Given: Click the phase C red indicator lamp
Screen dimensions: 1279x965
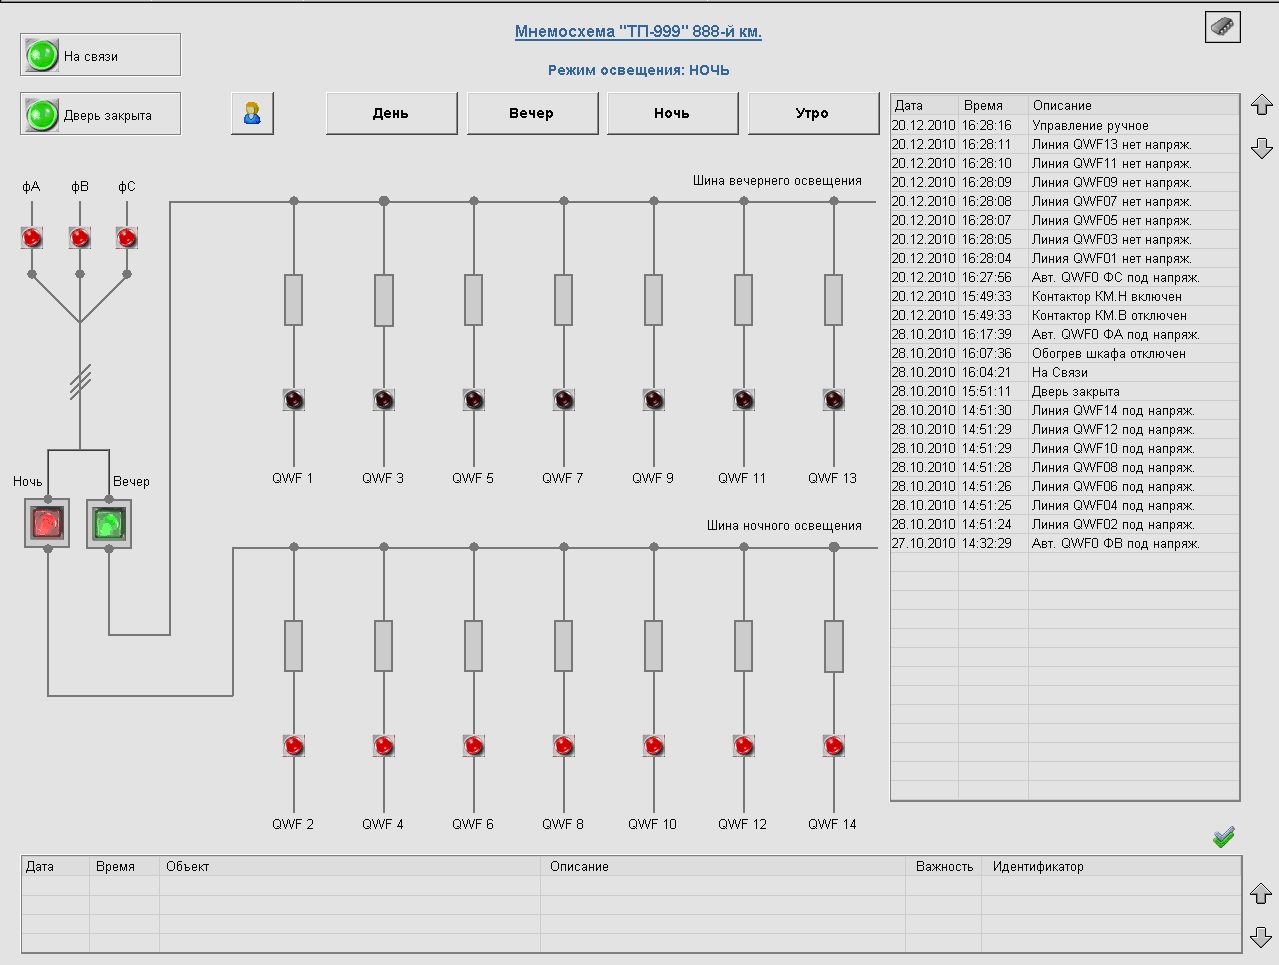Looking at the screenshot, I should 127,238.
